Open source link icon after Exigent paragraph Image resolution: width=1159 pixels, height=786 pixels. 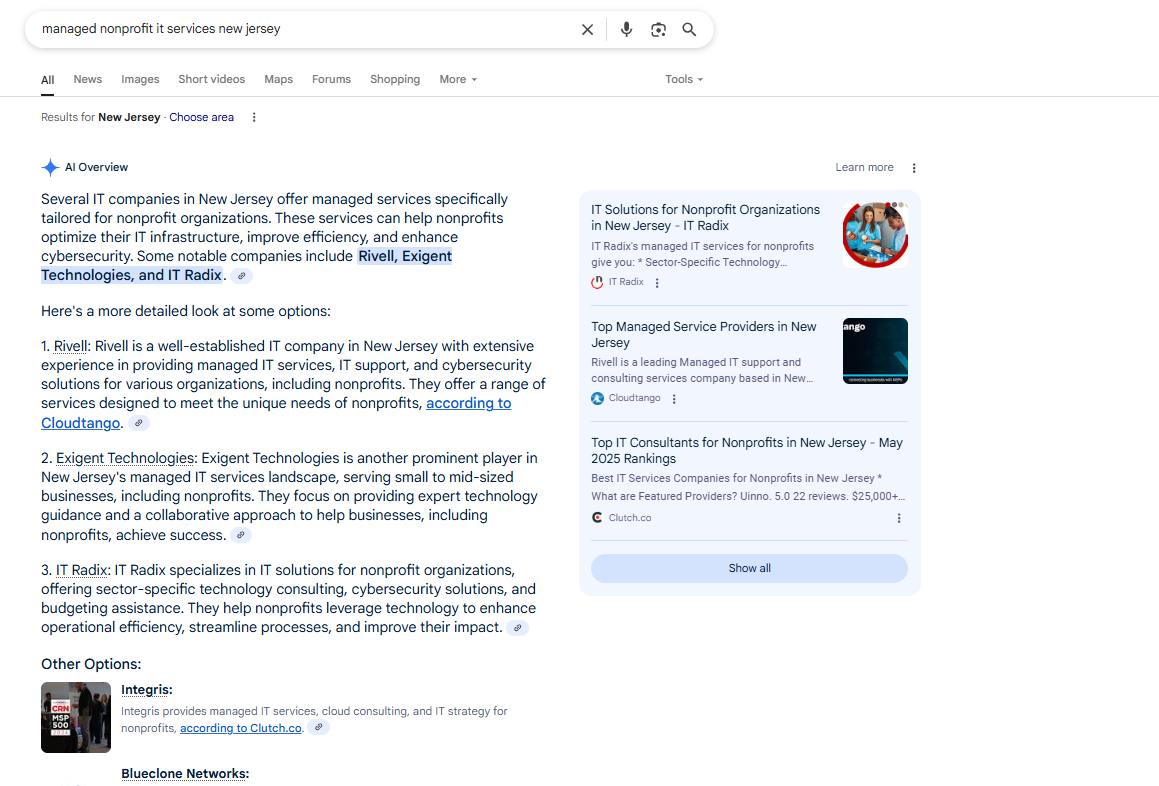click(x=240, y=535)
